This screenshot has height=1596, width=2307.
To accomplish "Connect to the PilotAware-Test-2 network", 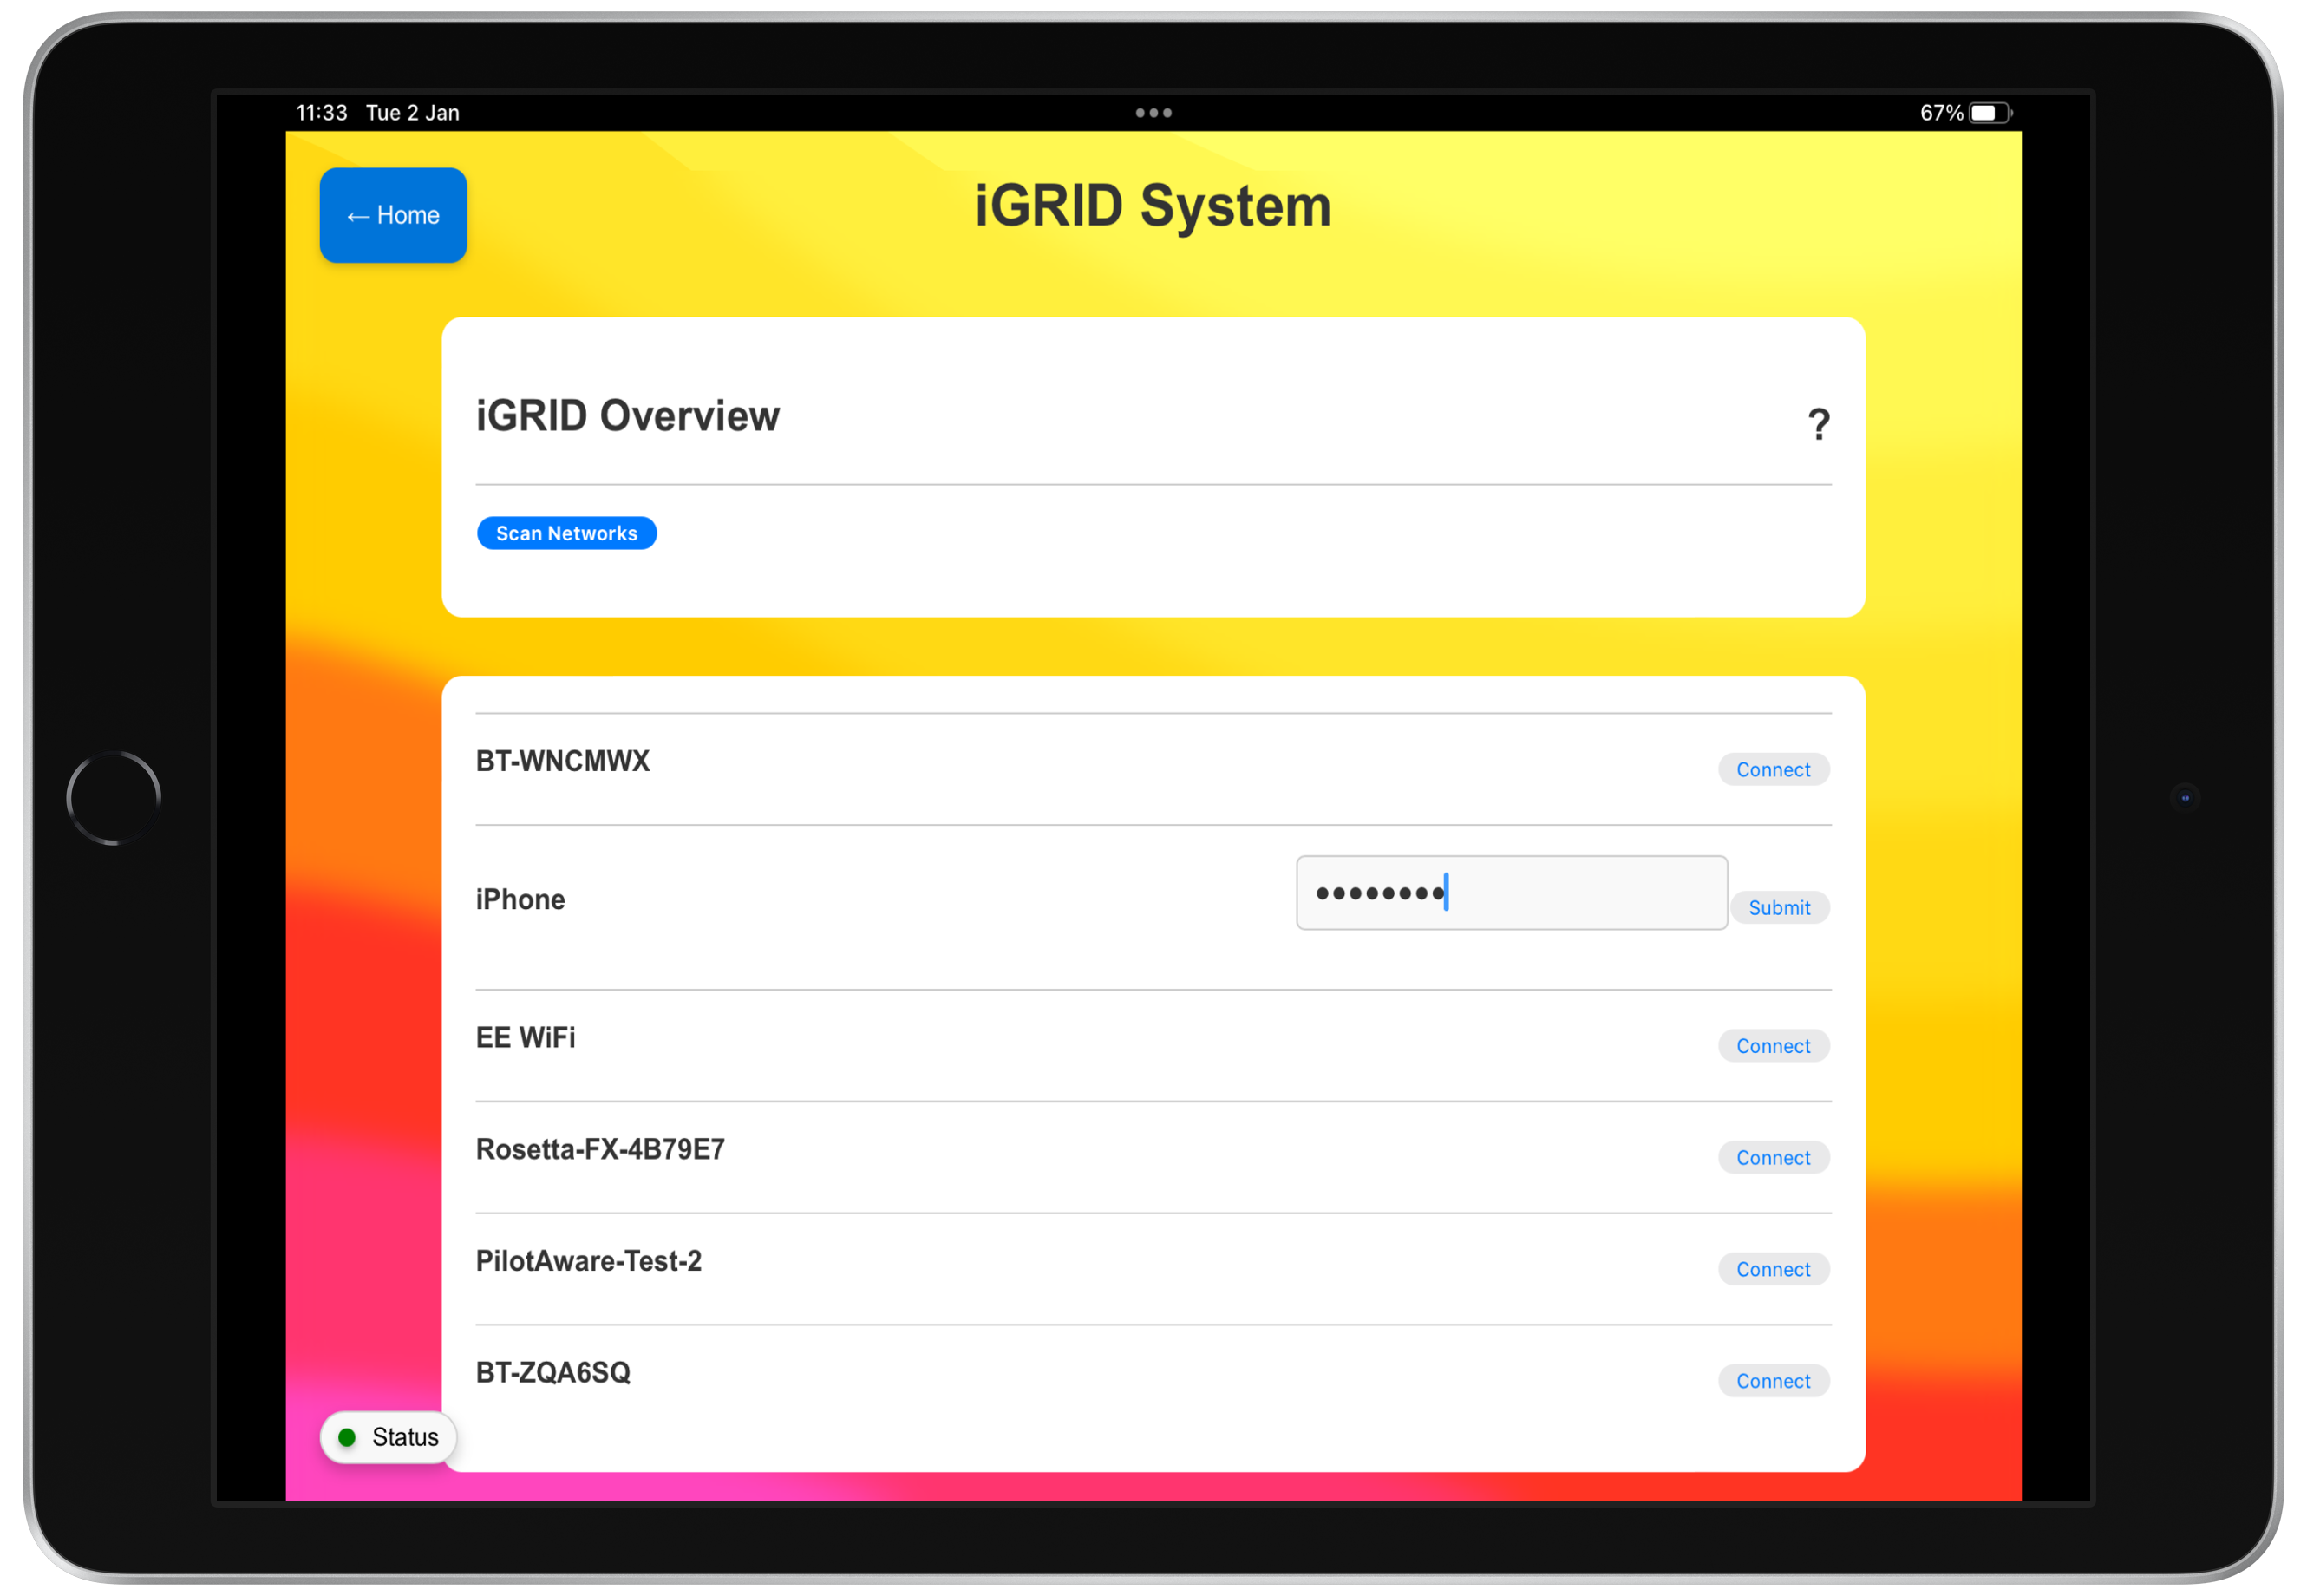I will click(x=1773, y=1269).
